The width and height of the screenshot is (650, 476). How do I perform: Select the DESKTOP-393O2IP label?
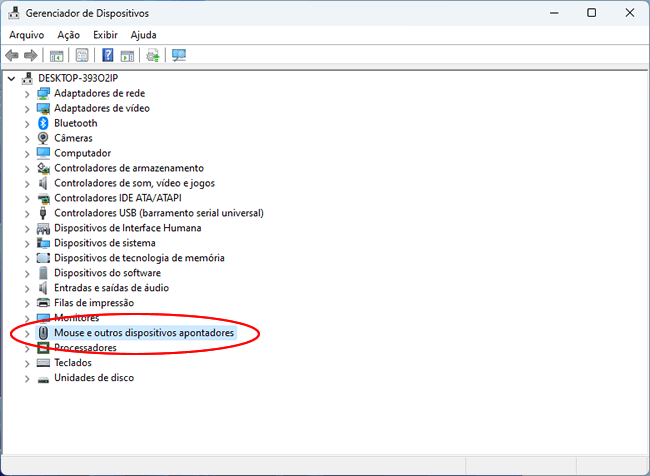coord(78,78)
